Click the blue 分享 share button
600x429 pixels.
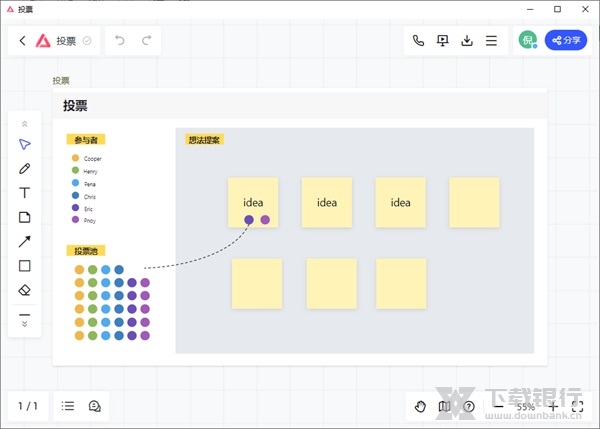click(565, 41)
